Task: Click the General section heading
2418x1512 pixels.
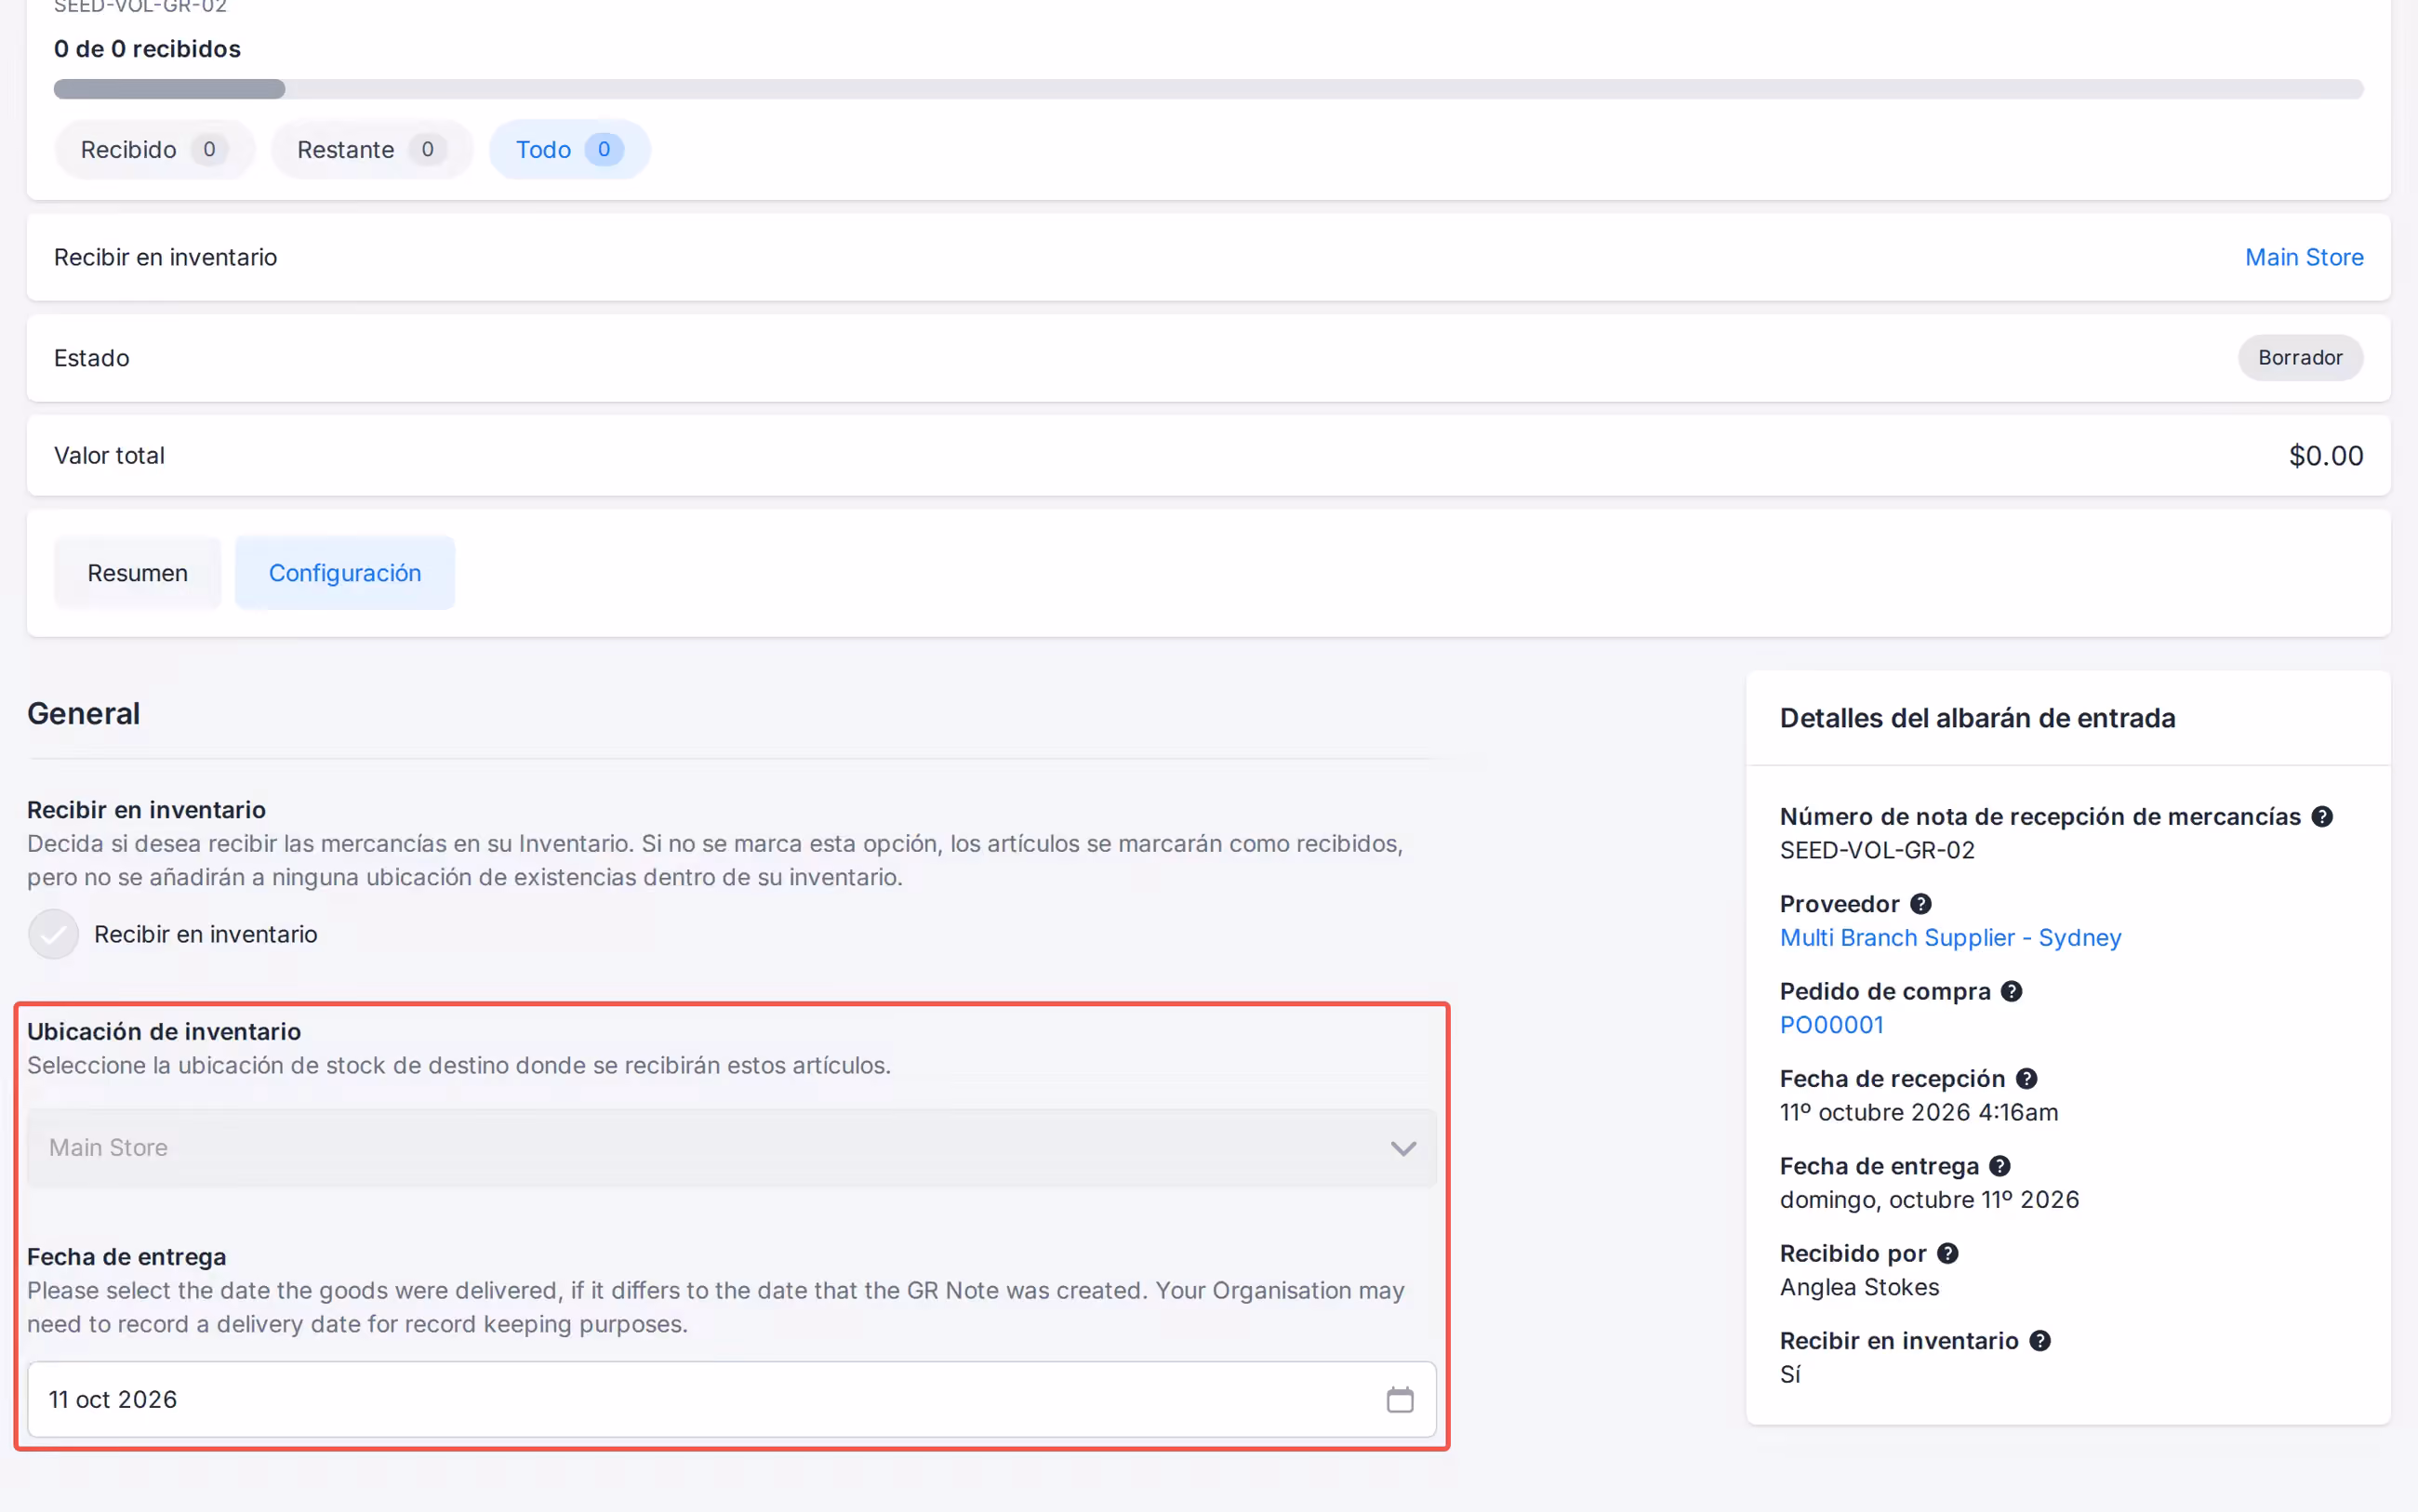Action: 83,714
